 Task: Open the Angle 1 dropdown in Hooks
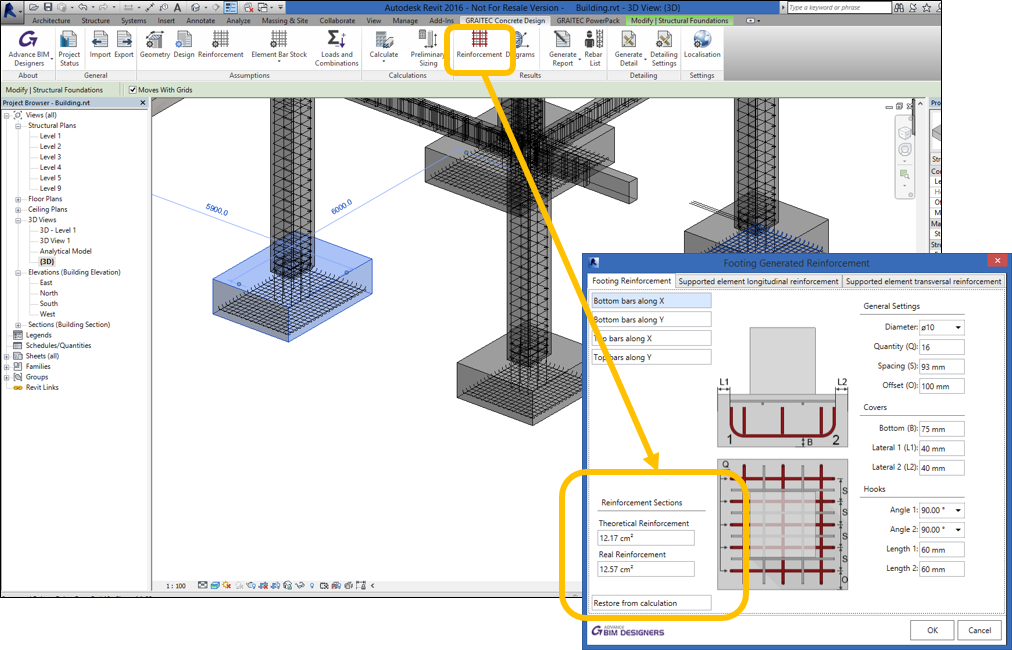(x=938, y=510)
